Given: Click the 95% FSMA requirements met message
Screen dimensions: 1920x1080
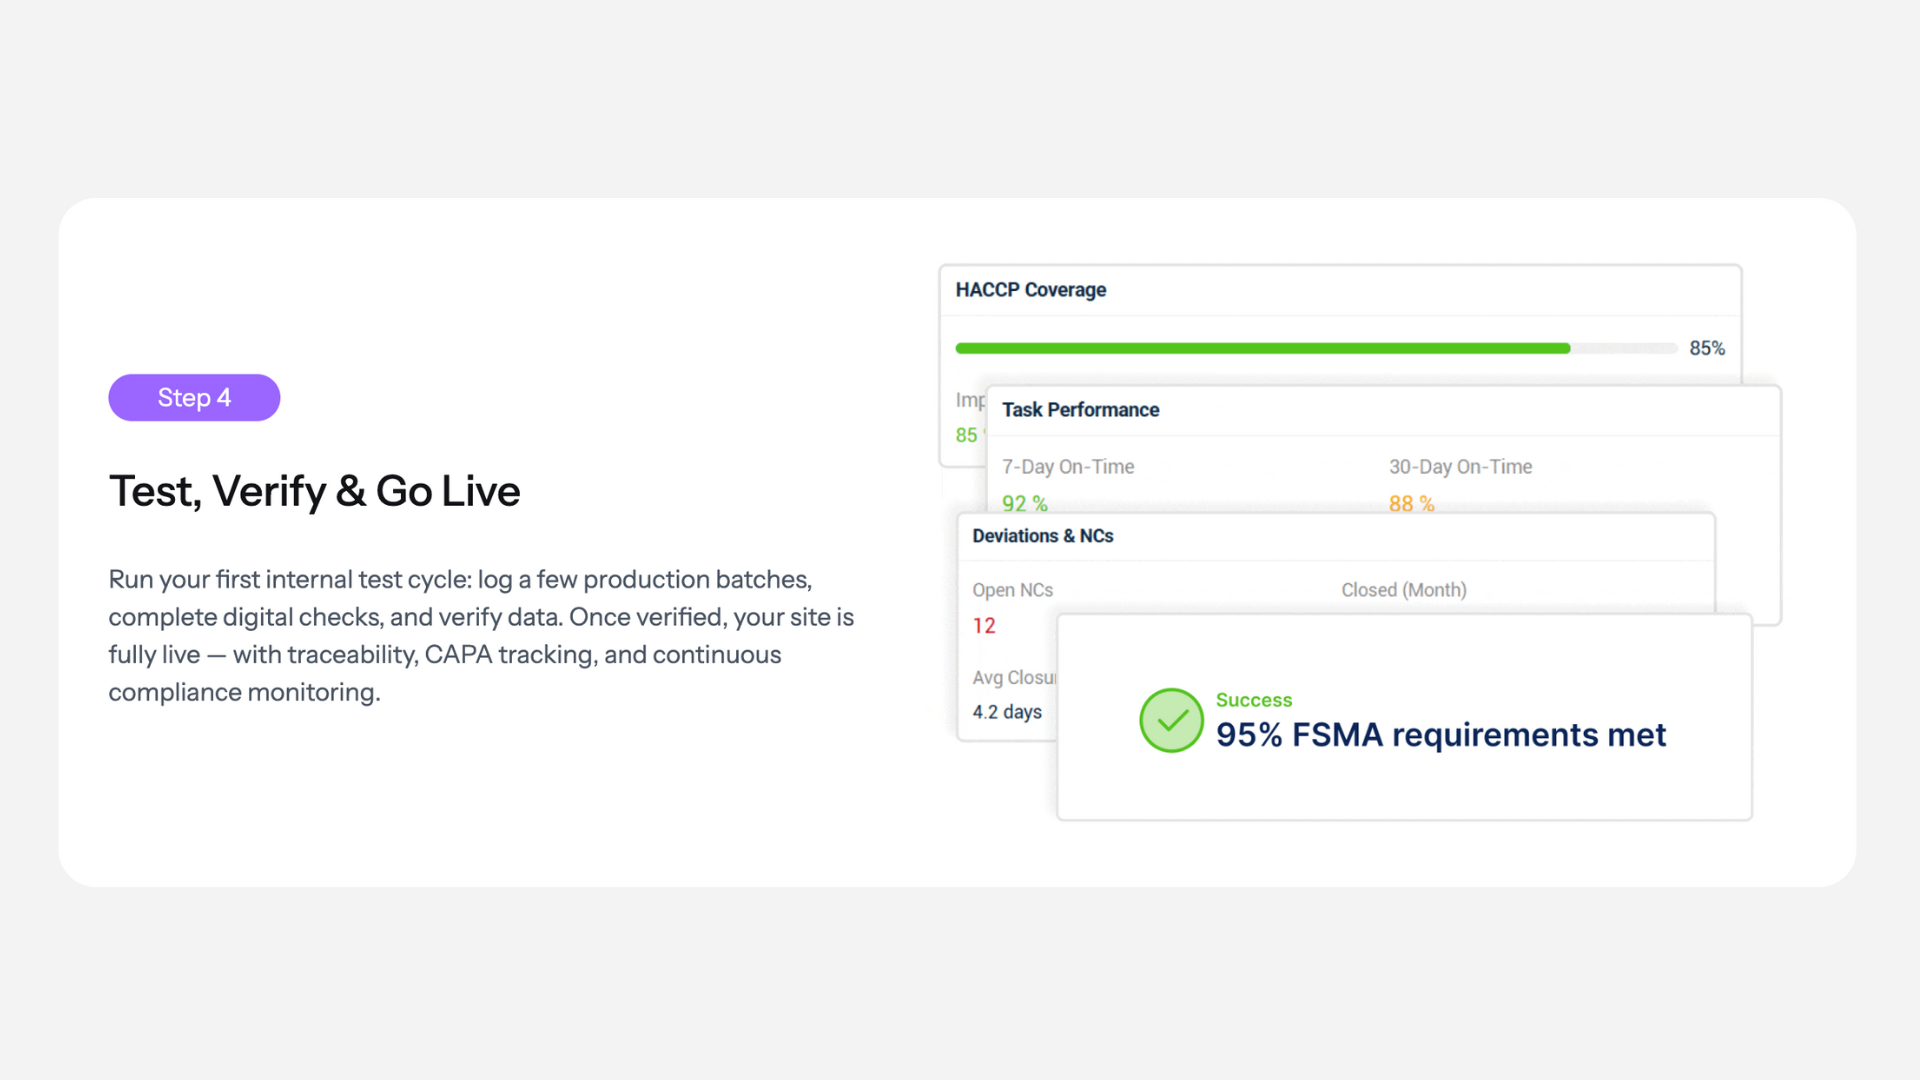Looking at the screenshot, I should tap(1440, 735).
